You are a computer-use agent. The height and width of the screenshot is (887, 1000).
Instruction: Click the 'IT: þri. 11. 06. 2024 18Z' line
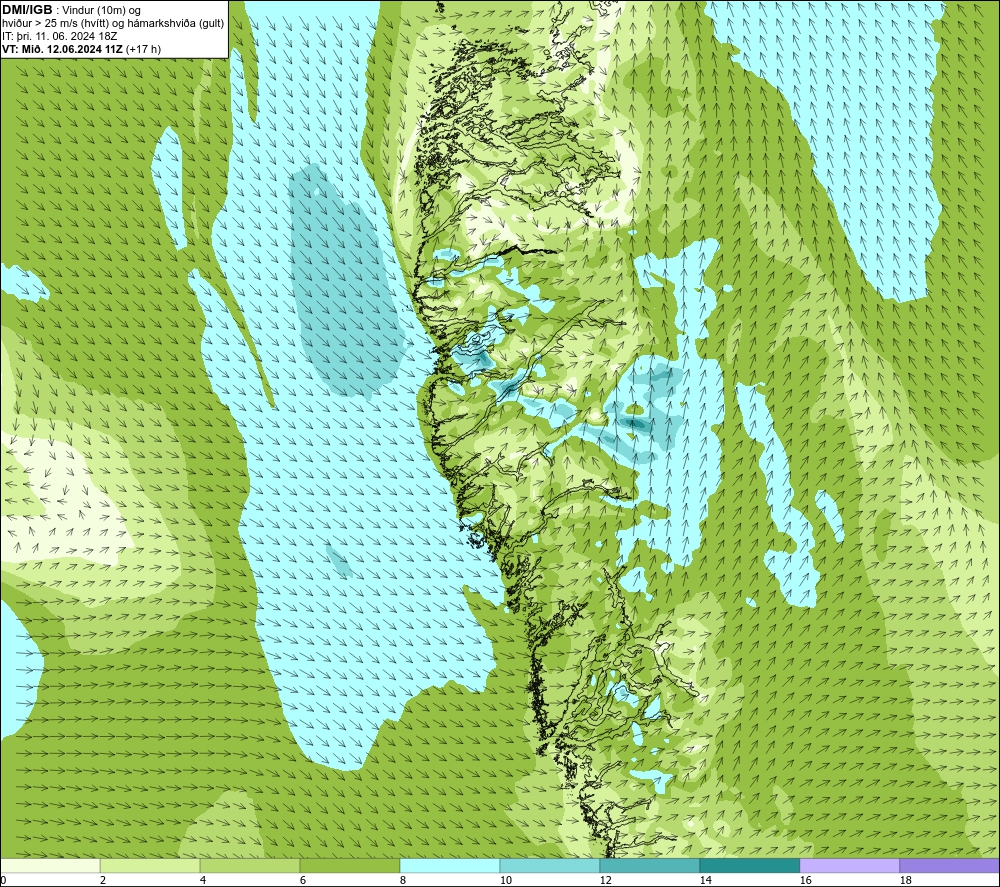[60, 36]
